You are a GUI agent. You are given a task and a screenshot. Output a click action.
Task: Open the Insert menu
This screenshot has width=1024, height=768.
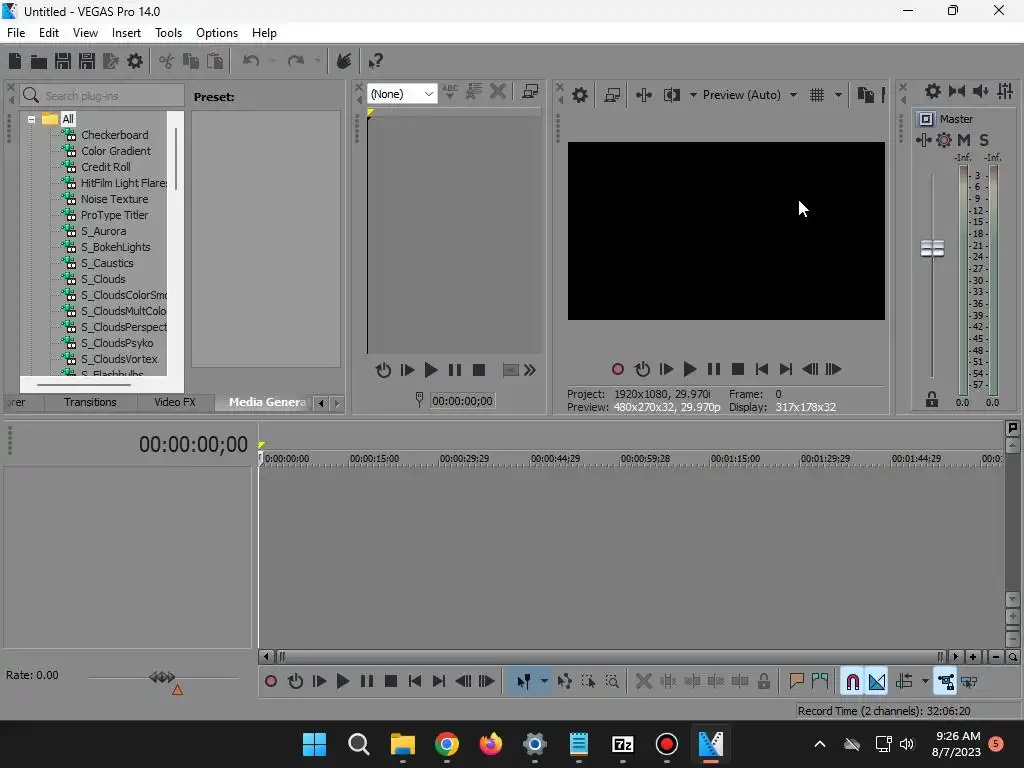[126, 33]
